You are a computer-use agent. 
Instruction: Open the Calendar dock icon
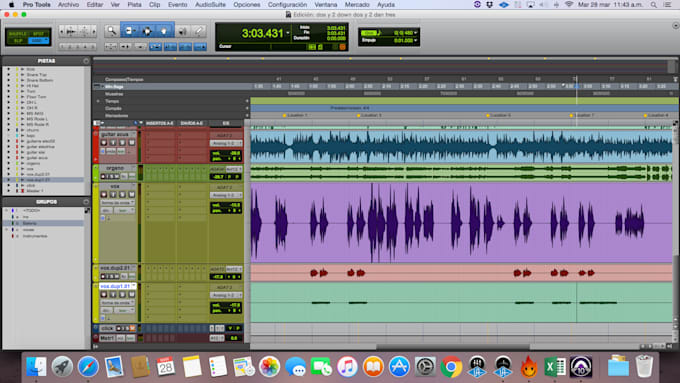click(x=166, y=367)
